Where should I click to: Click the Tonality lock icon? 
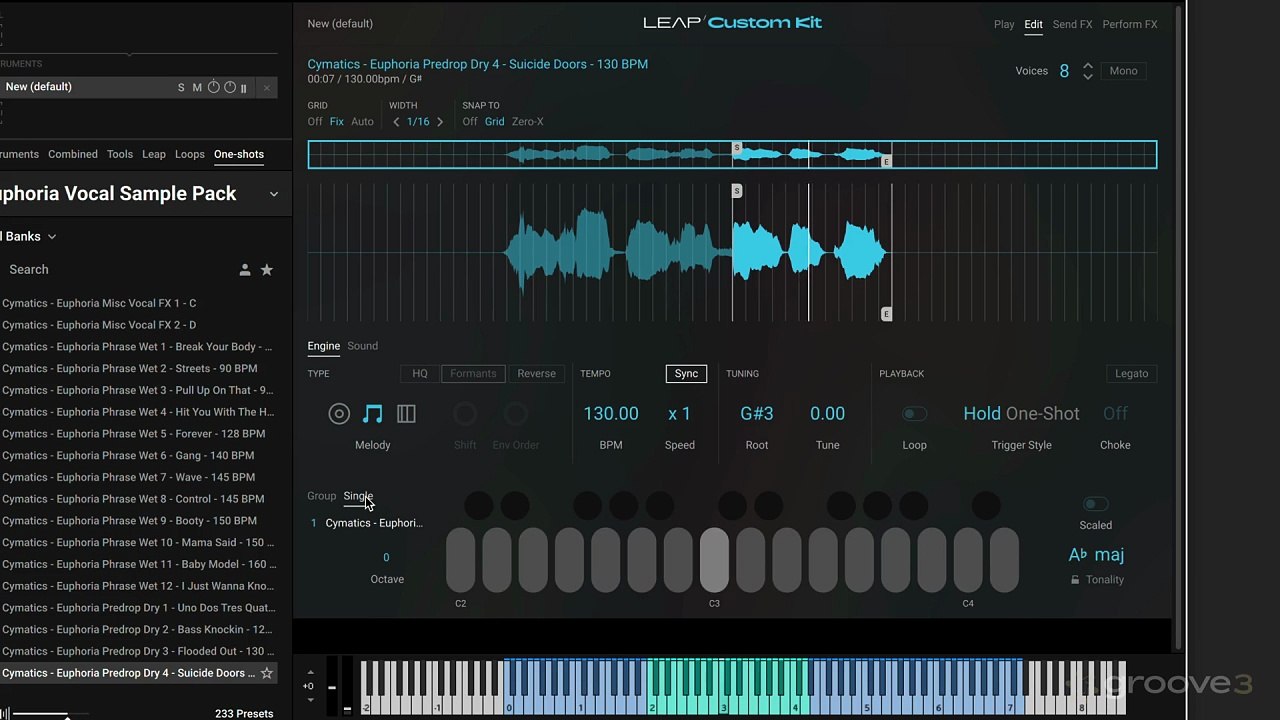point(1075,580)
